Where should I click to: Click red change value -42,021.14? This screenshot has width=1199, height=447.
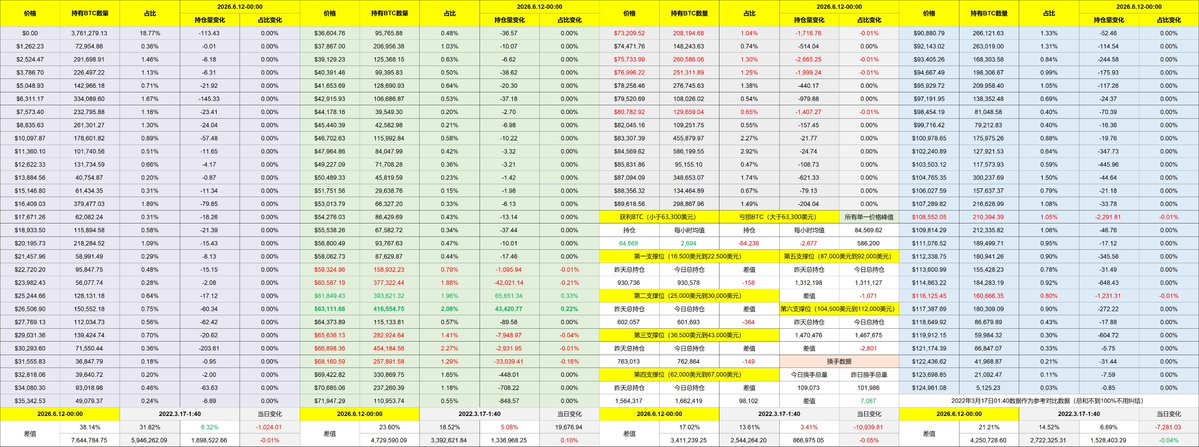(x=508, y=283)
